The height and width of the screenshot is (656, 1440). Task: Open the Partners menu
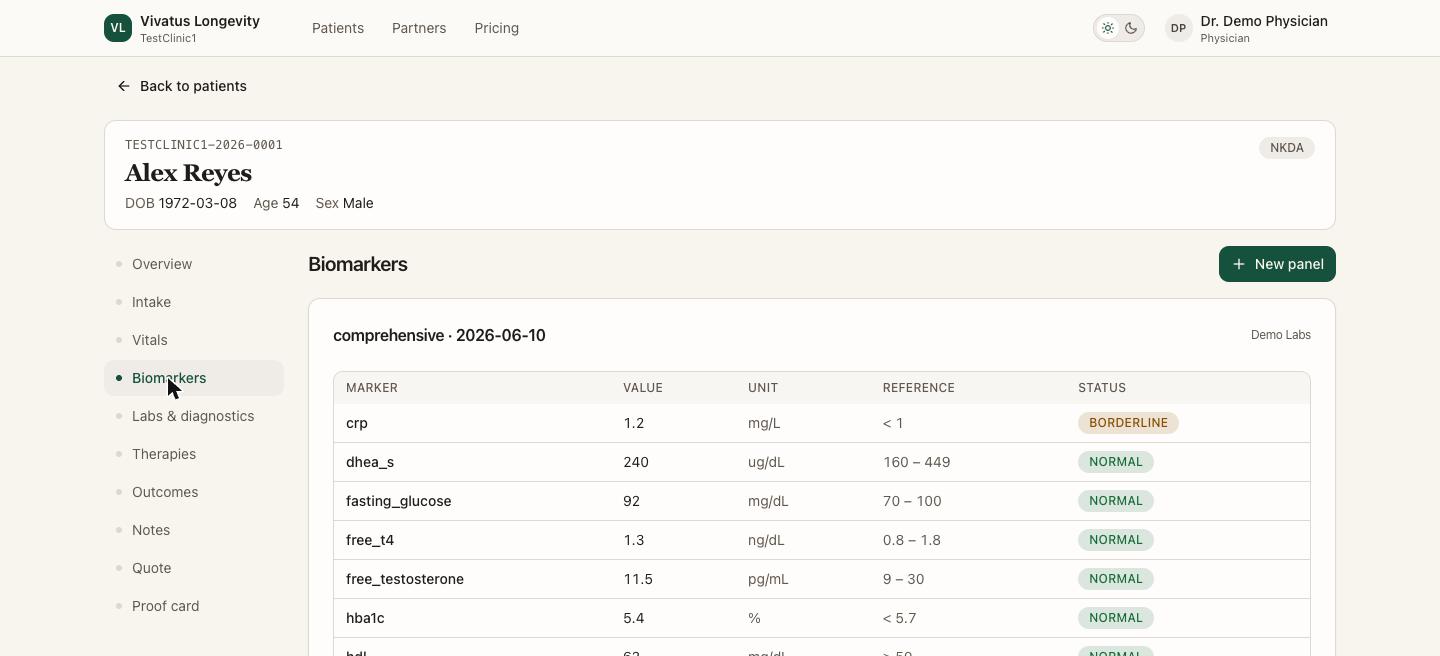point(419,28)
